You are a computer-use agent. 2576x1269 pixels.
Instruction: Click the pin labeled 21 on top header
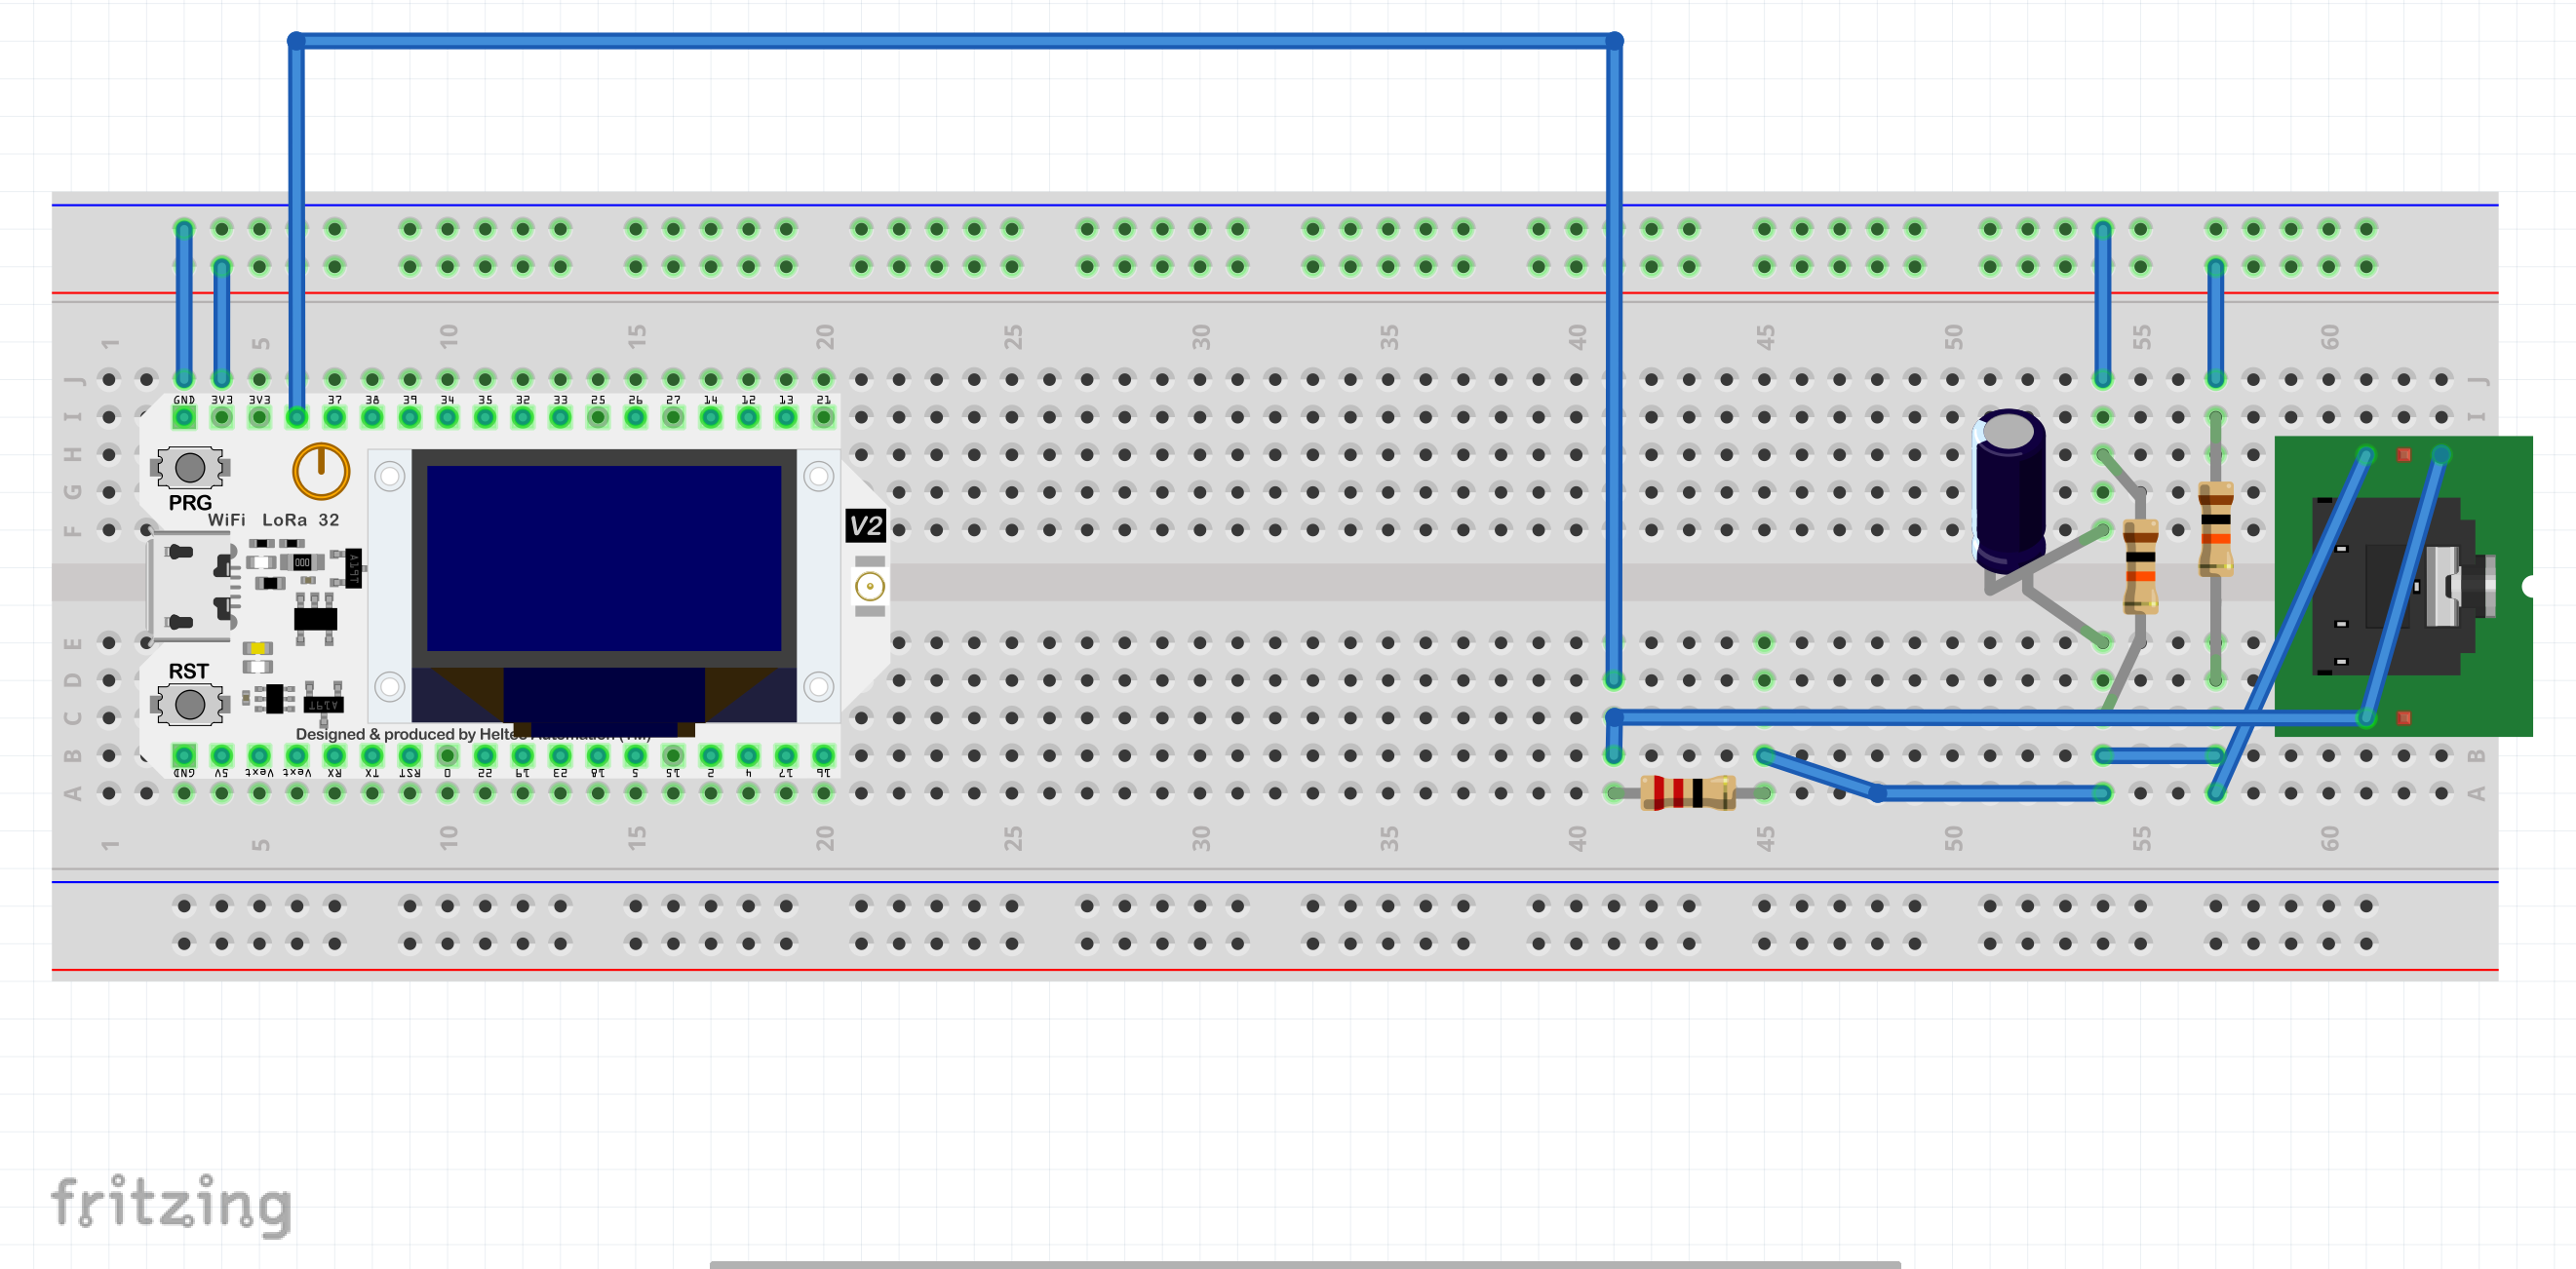click(x=823, y=417)
